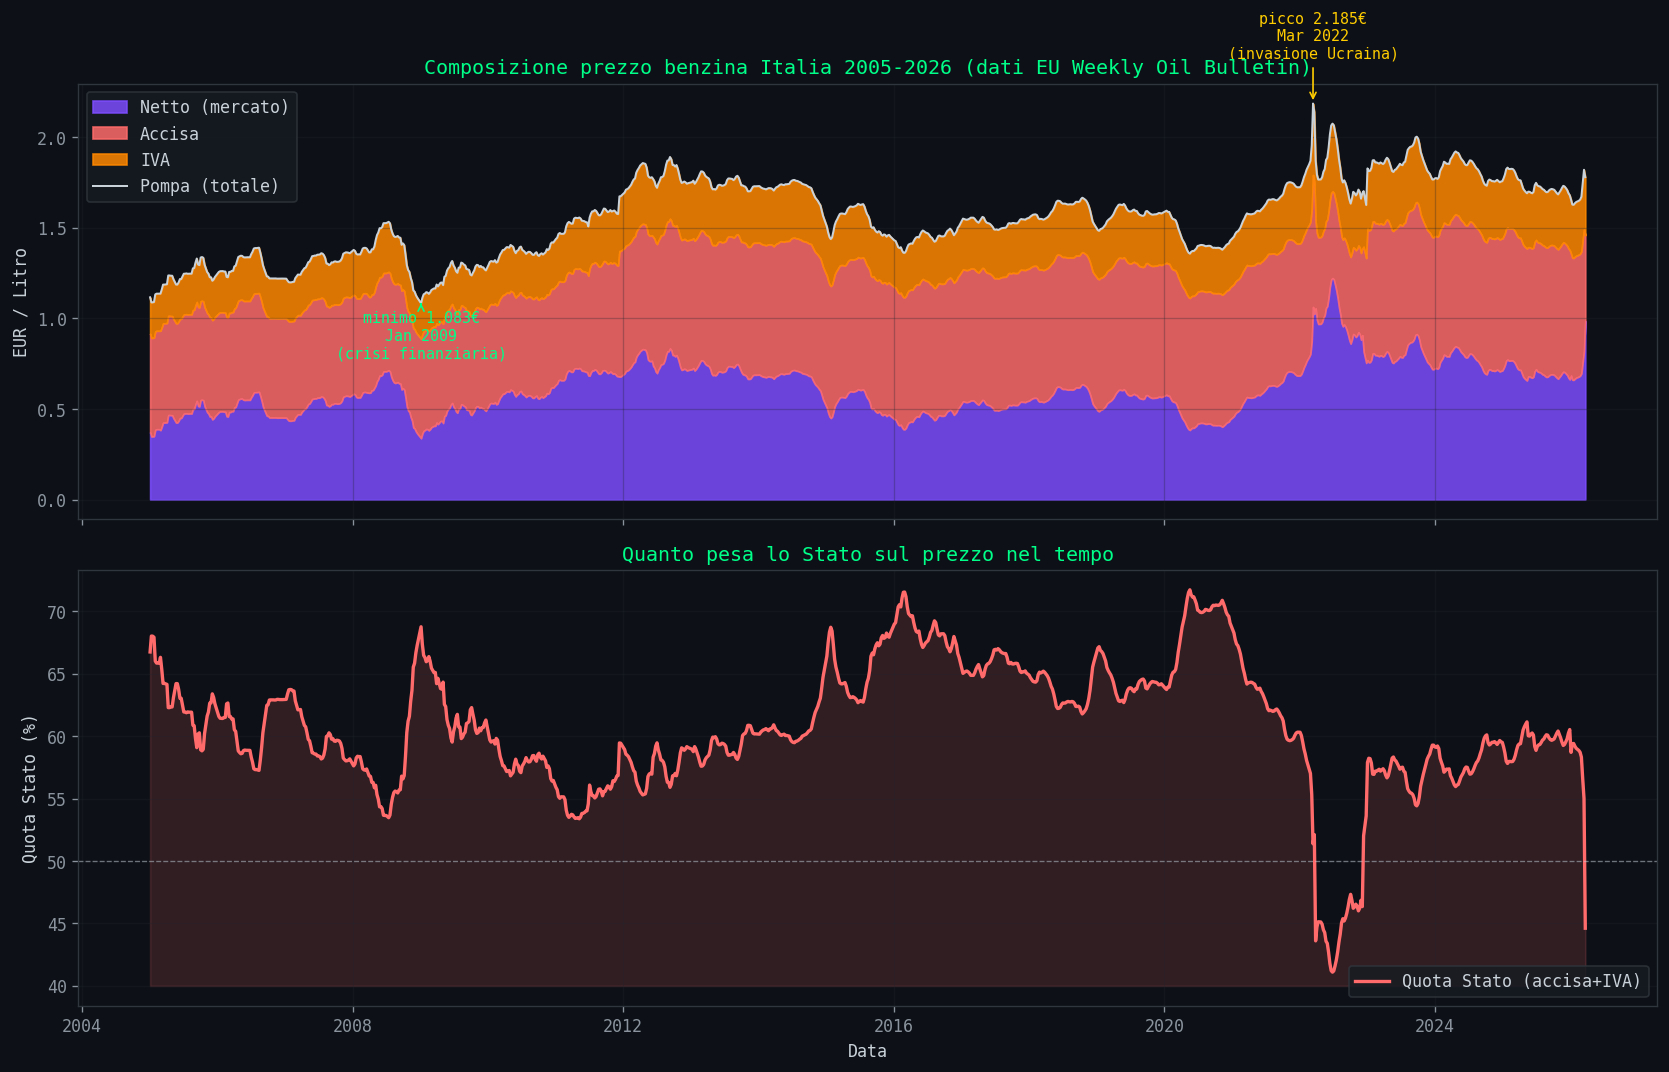Click the invasione Ucraina note
Screen dimensions: 1669x1072
[x=1313, y=53]
